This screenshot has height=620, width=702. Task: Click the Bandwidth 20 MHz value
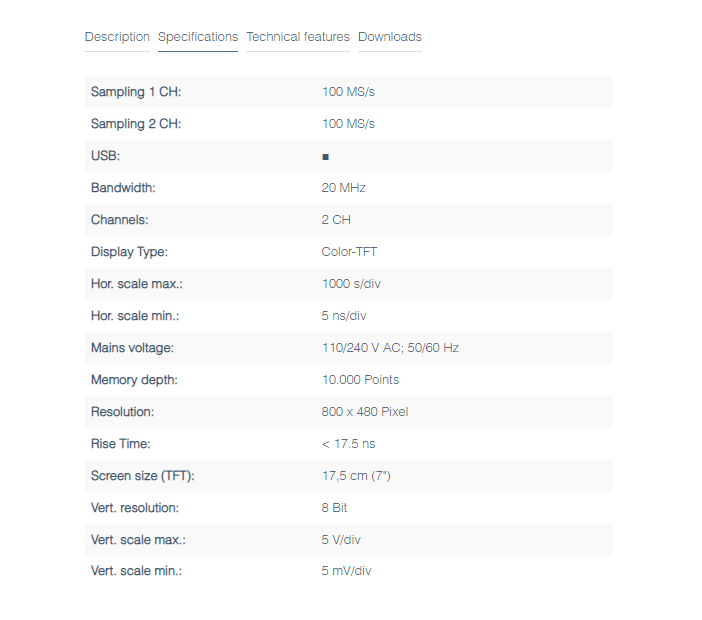pos(343,188)
